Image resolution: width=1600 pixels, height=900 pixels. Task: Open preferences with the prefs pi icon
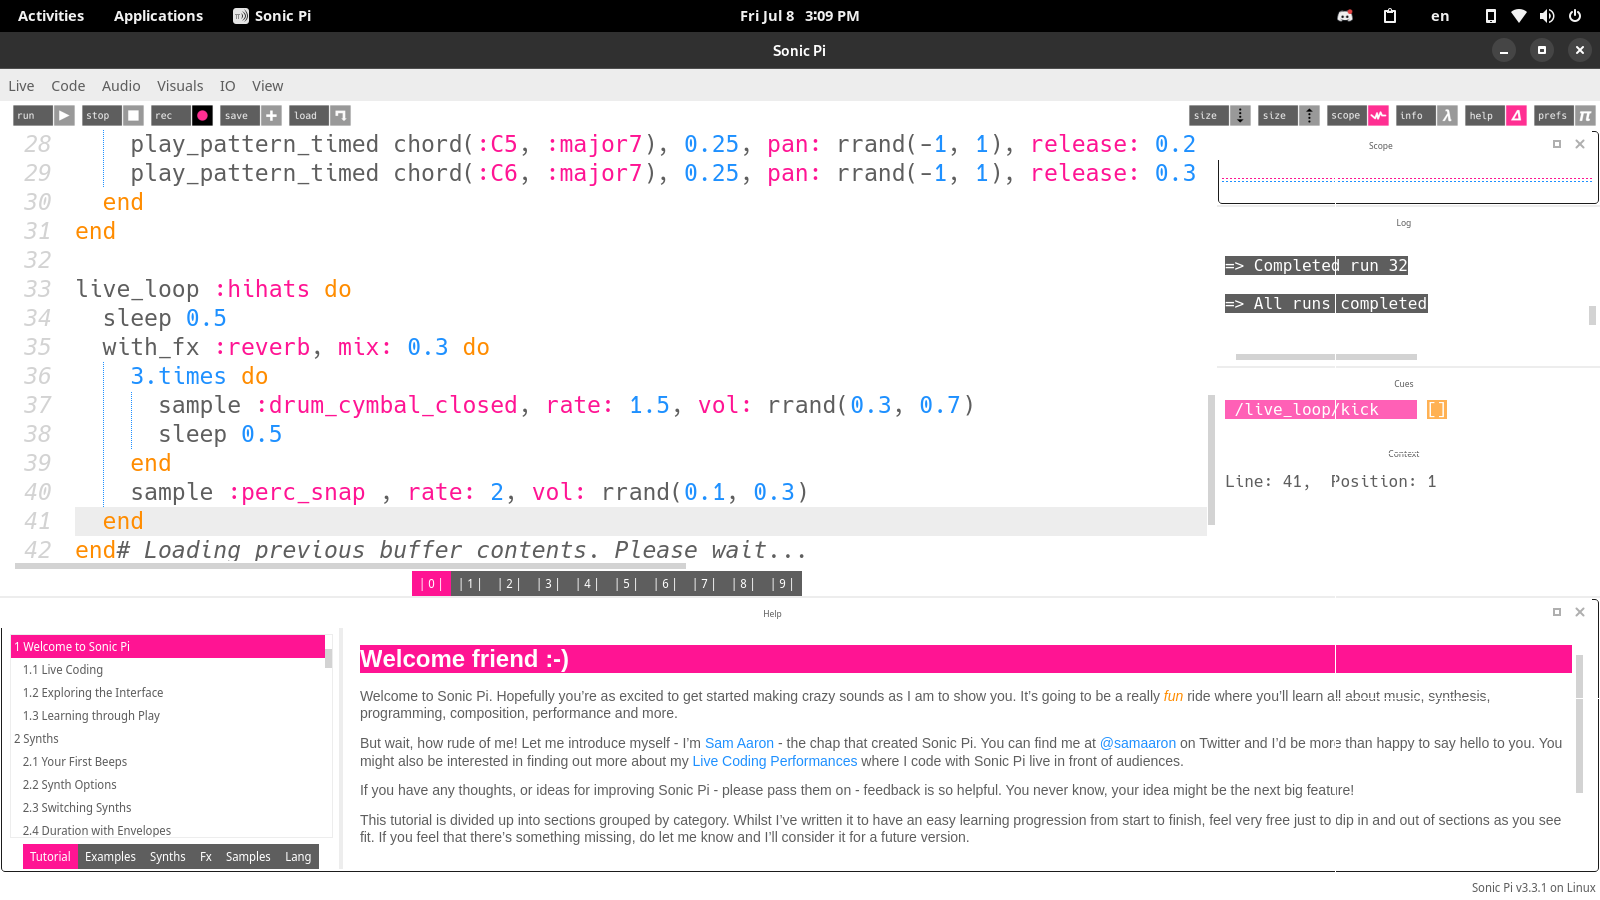[1585, 115]
